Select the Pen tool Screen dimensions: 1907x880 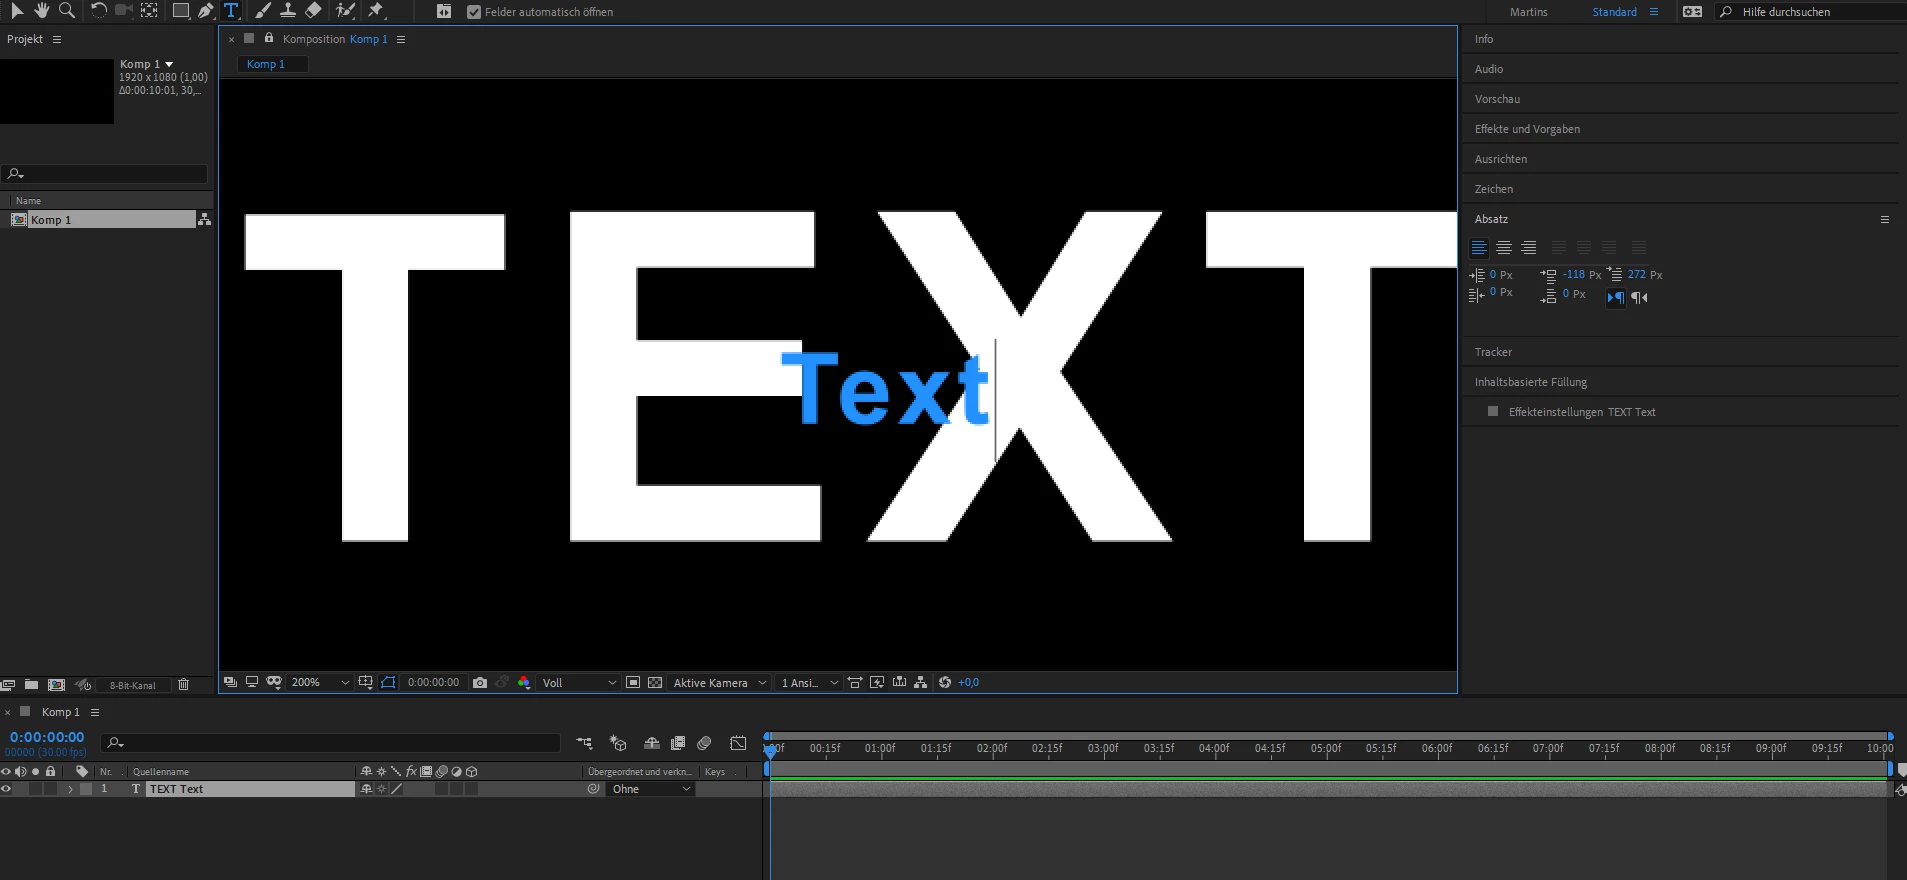pos(206,11)
